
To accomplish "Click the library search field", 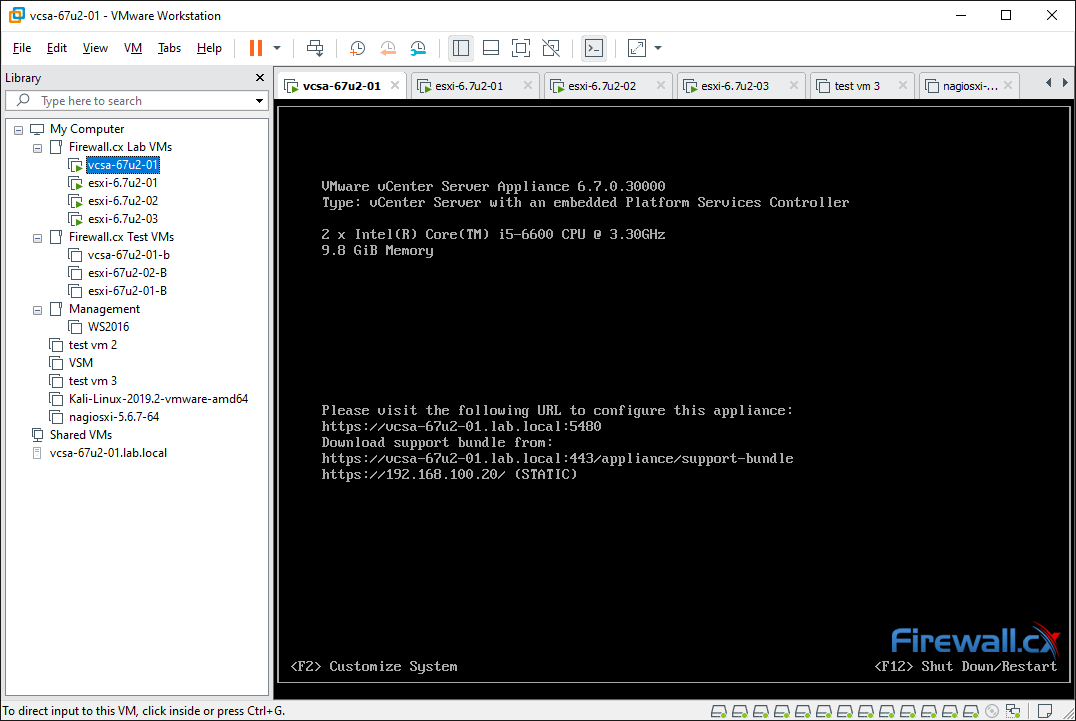I will pyautogui.click(x=137, y=101).
